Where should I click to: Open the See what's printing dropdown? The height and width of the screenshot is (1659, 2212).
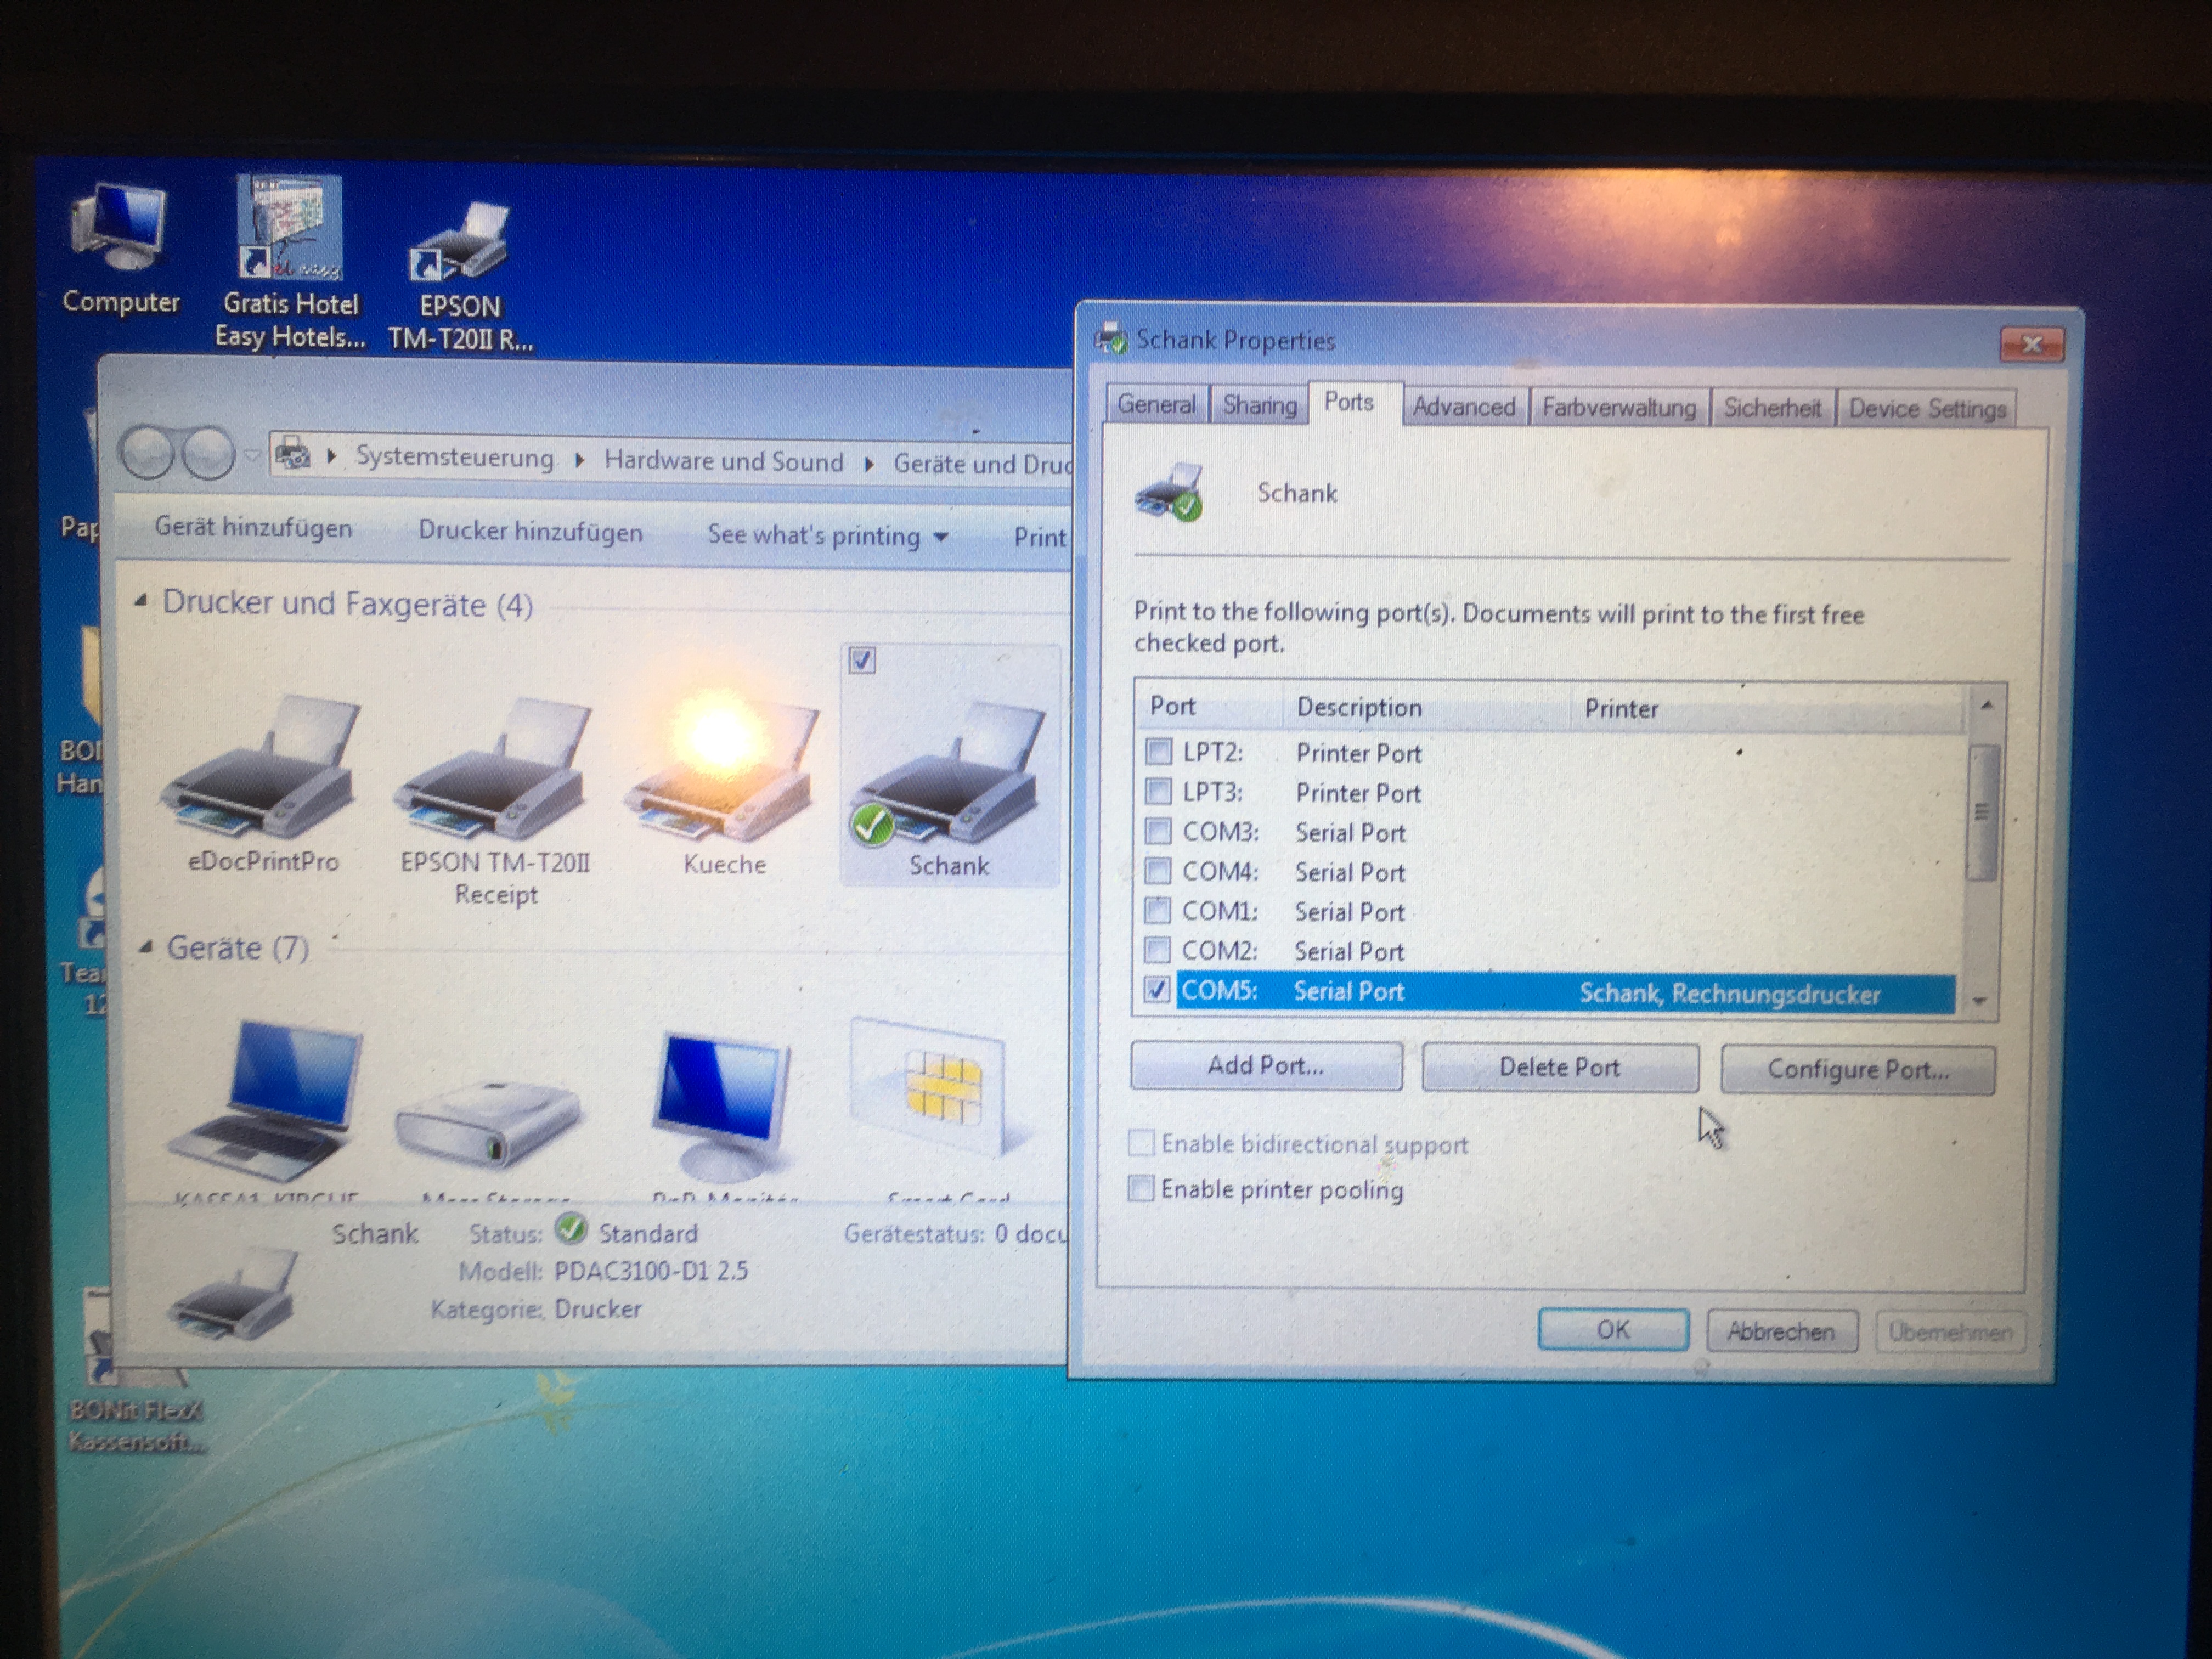pos(827,535)
